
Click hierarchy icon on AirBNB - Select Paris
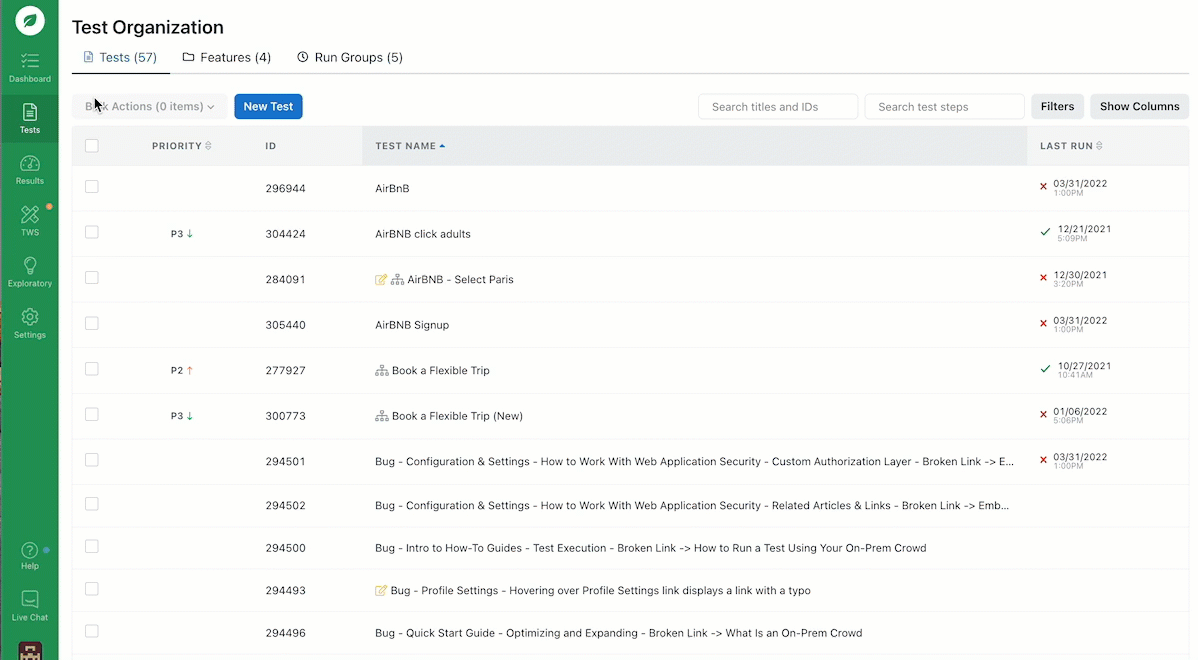click(x=397, y=280)
